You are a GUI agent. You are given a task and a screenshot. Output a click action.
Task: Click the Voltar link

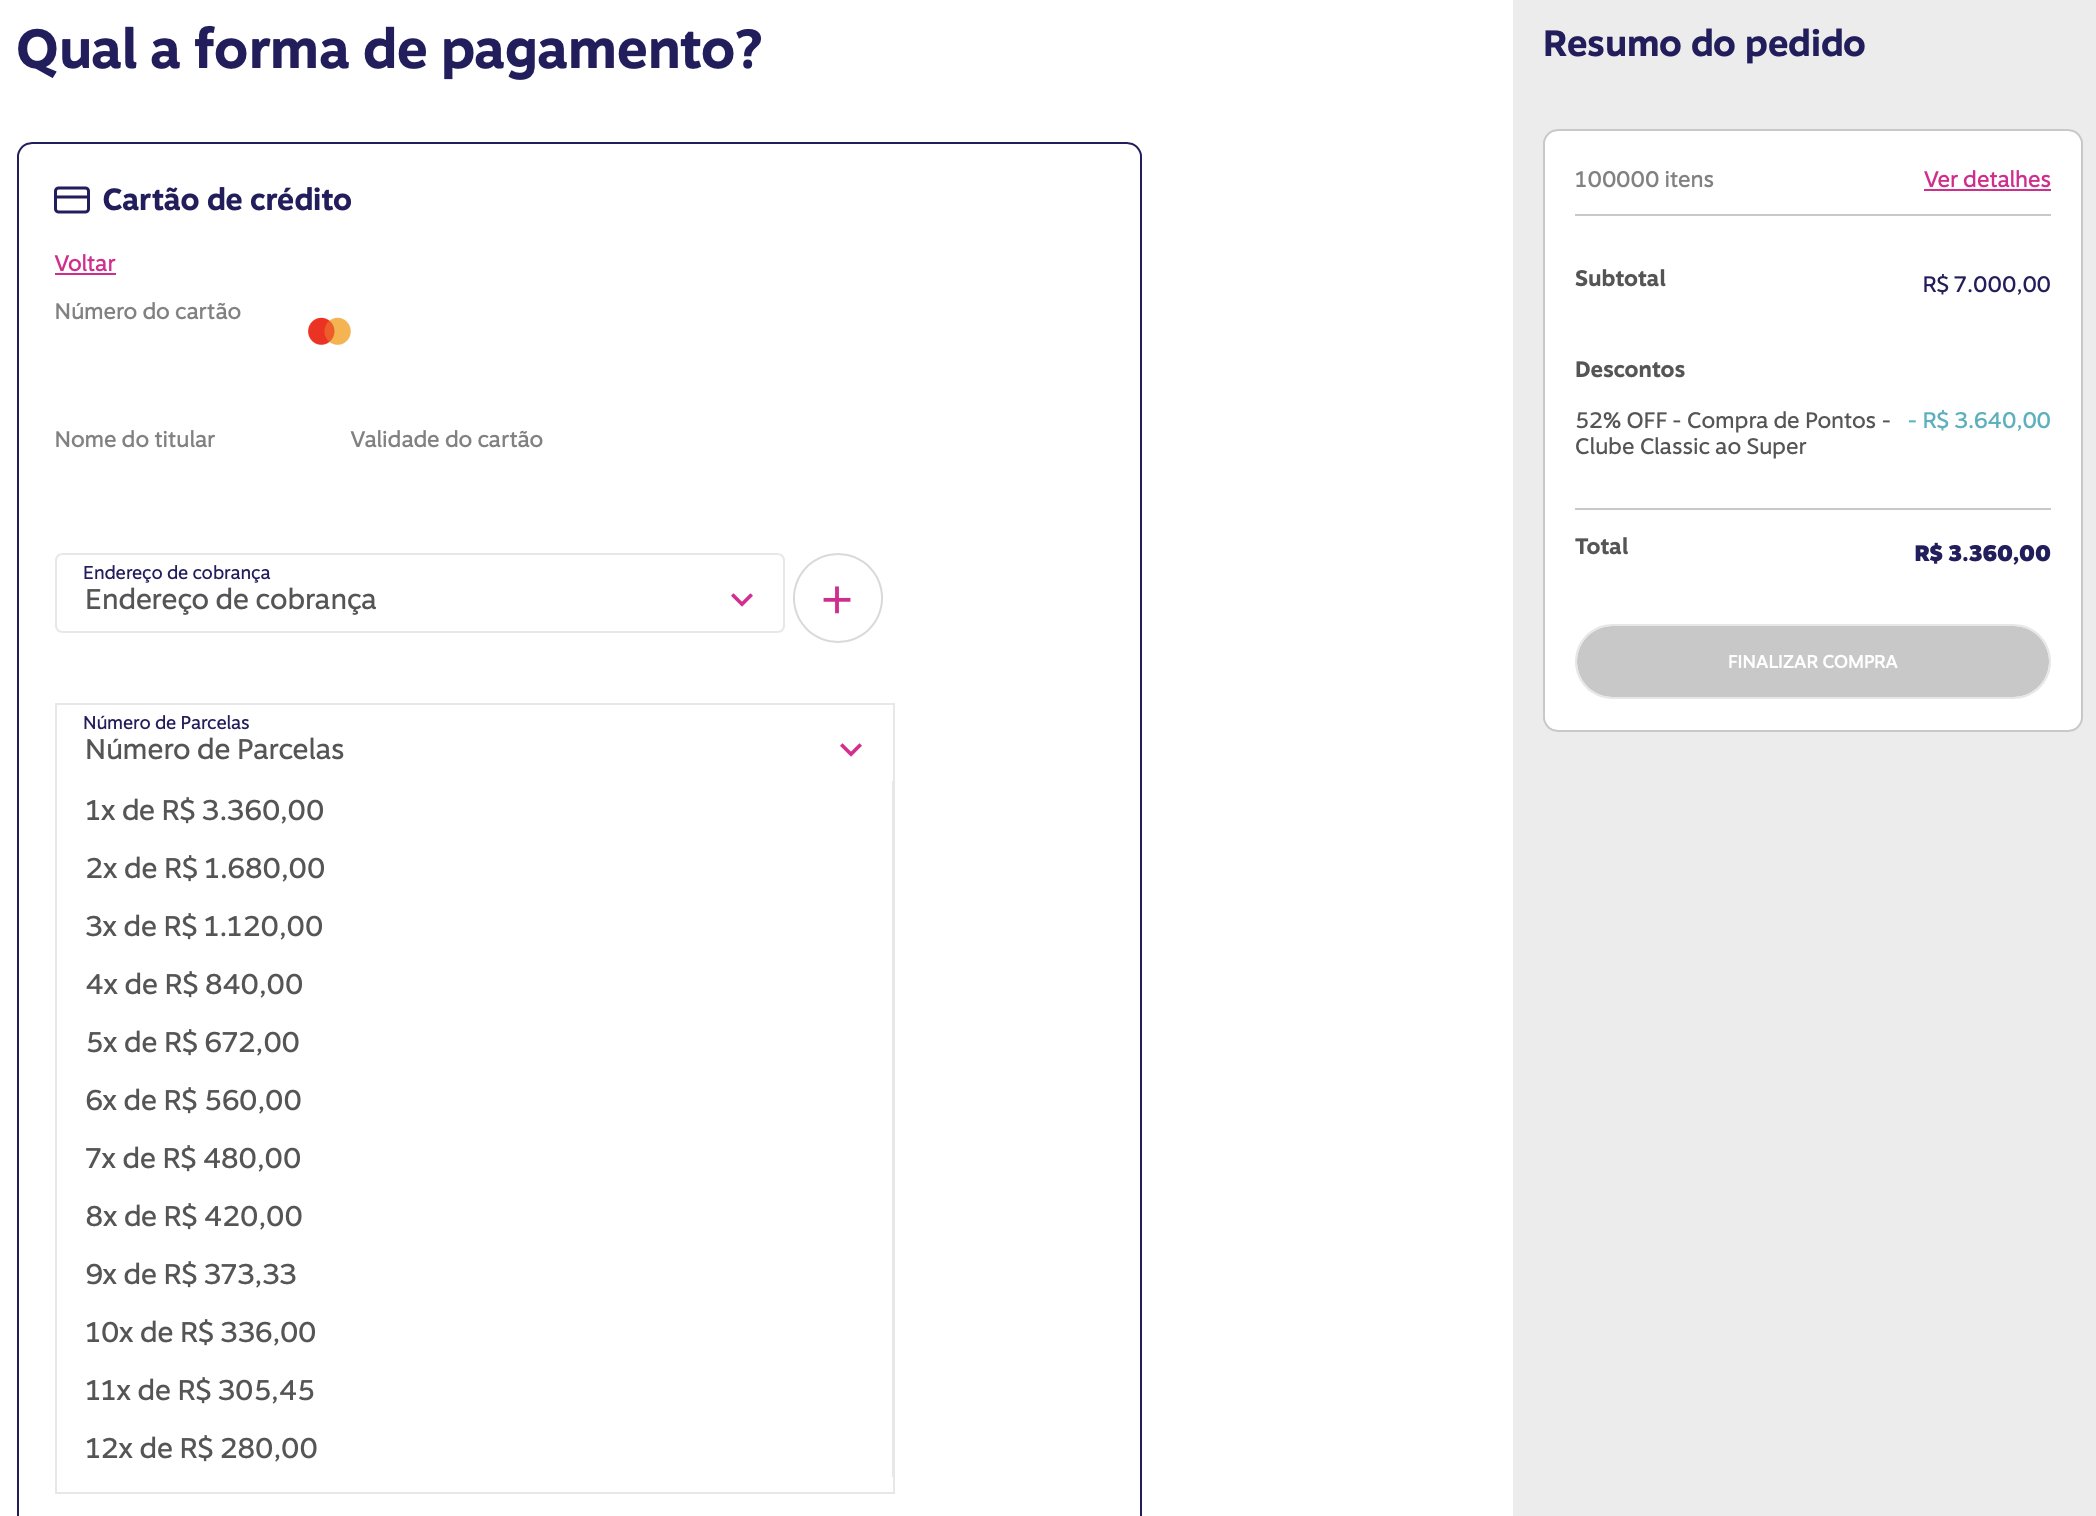85,263
